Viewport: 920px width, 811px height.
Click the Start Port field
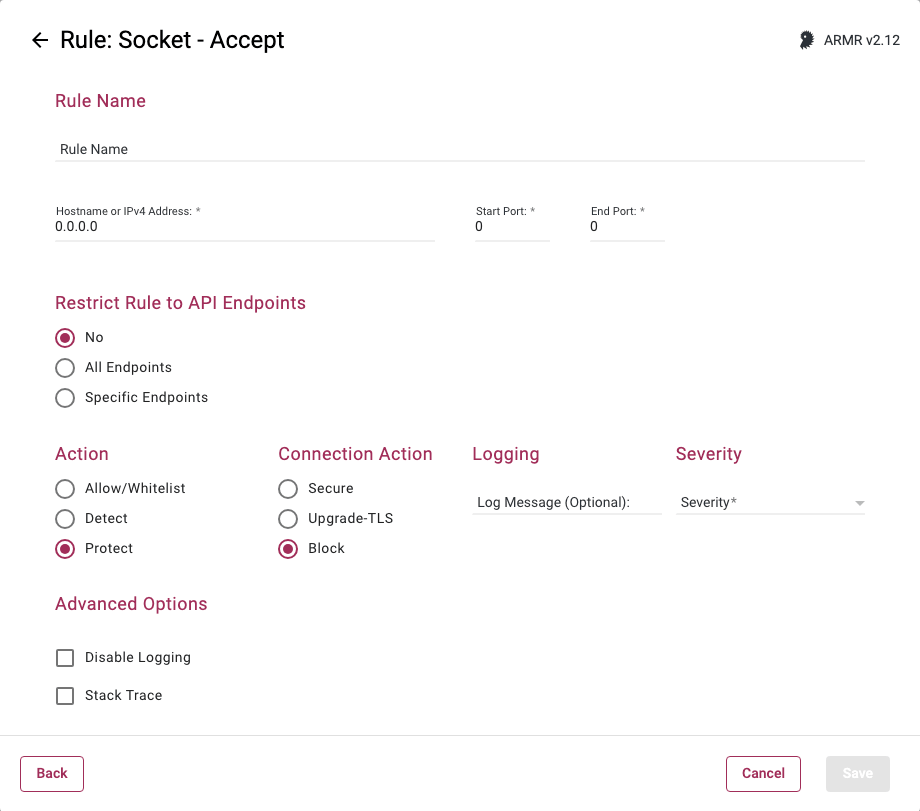coord(511,227)
